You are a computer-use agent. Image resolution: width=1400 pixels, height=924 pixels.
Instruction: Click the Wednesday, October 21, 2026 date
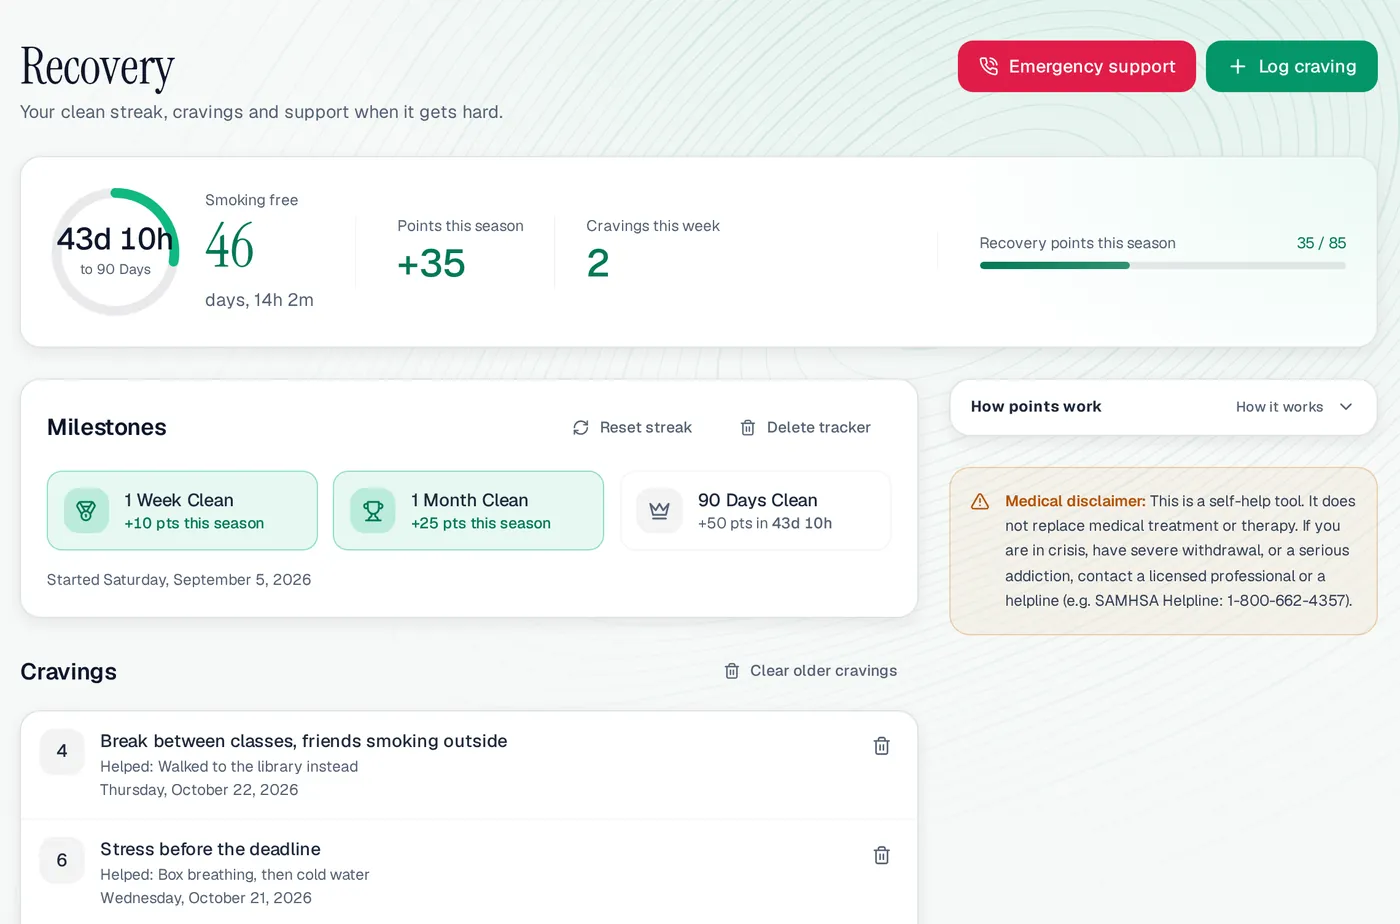(206, 898)
